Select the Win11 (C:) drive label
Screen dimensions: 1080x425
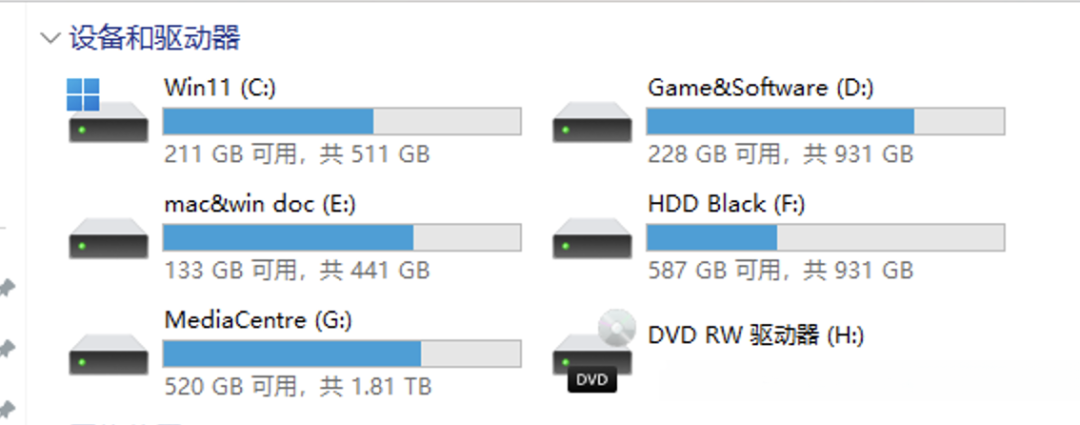(220, 88)
